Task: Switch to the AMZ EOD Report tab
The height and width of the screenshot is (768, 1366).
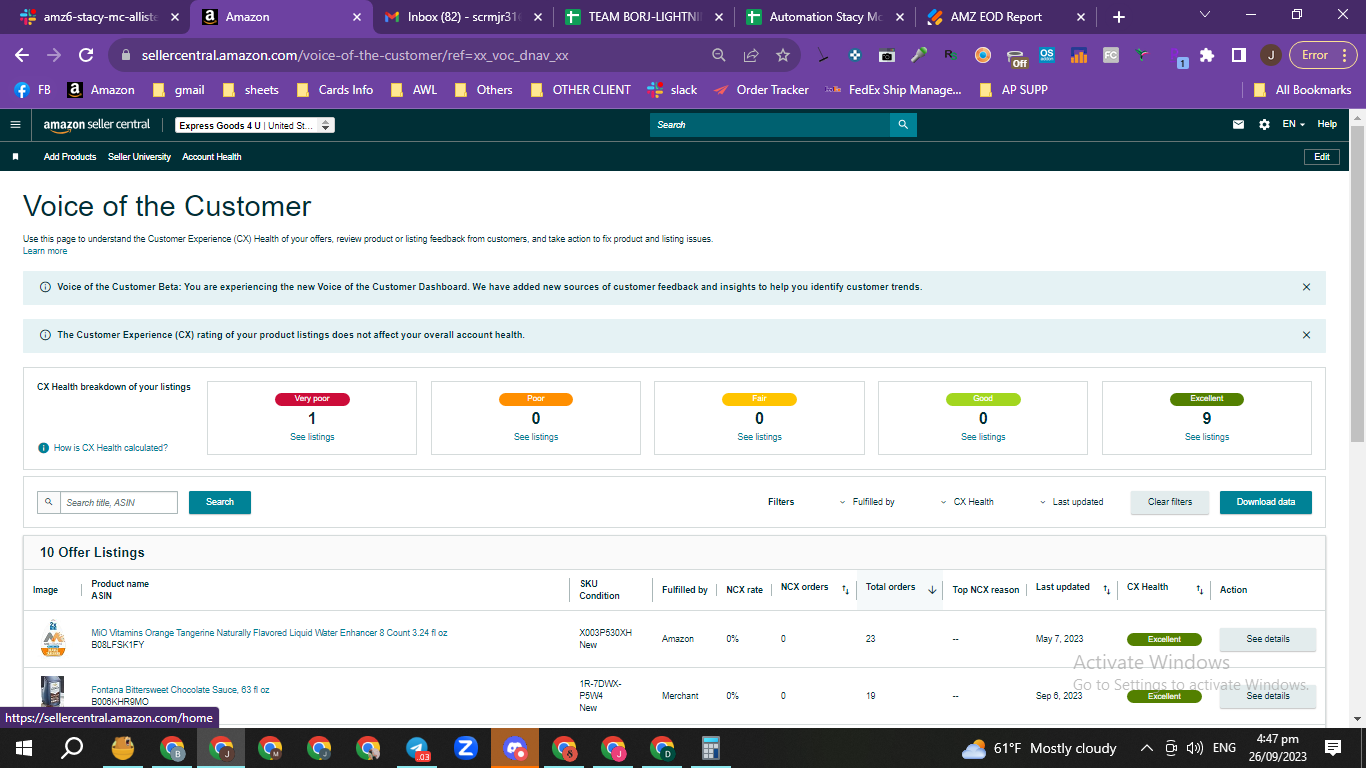Action: click(1008, 17)
